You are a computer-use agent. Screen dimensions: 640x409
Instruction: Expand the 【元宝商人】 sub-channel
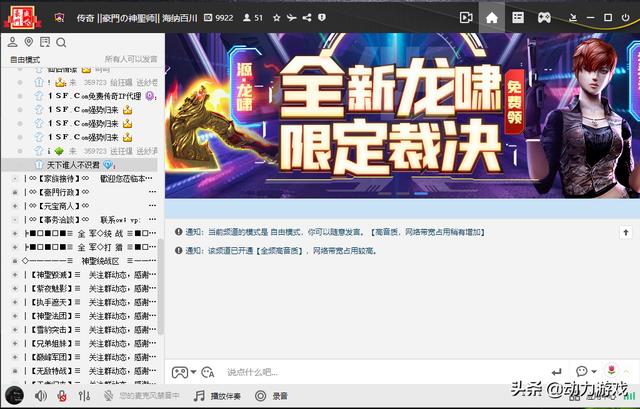tap(15, 206)
